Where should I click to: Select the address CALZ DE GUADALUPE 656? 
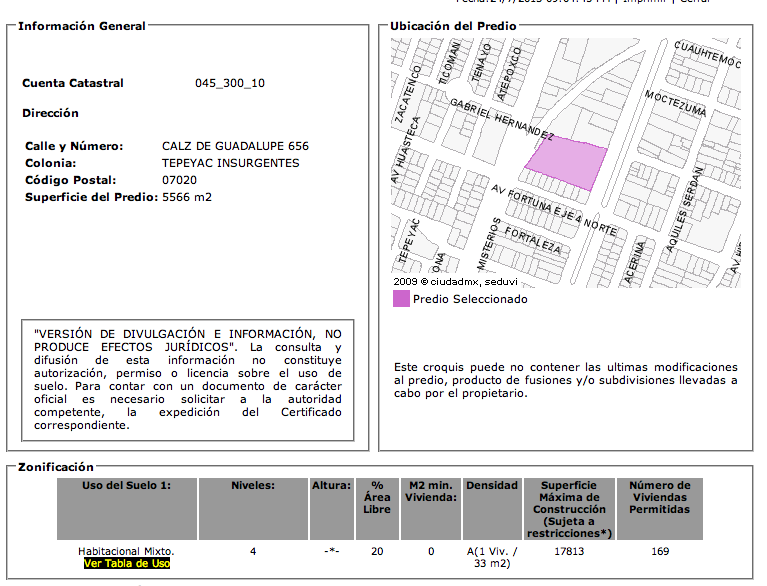coord(235,146)
